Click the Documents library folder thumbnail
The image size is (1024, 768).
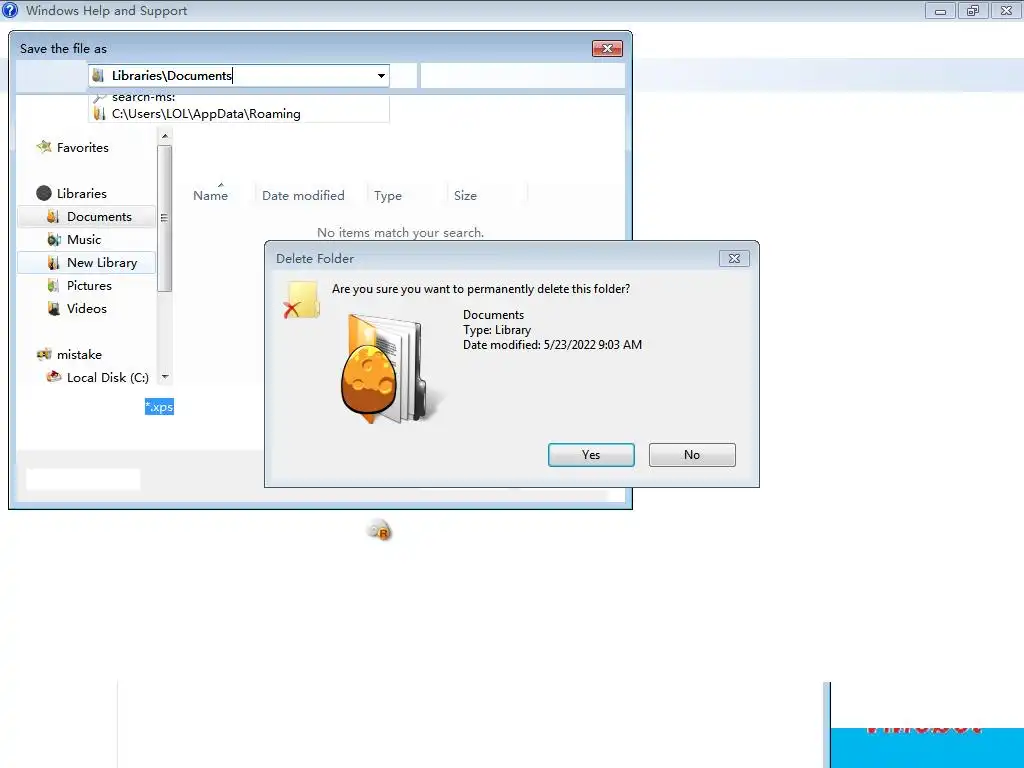pyautogui.click(x=389, y=369)
